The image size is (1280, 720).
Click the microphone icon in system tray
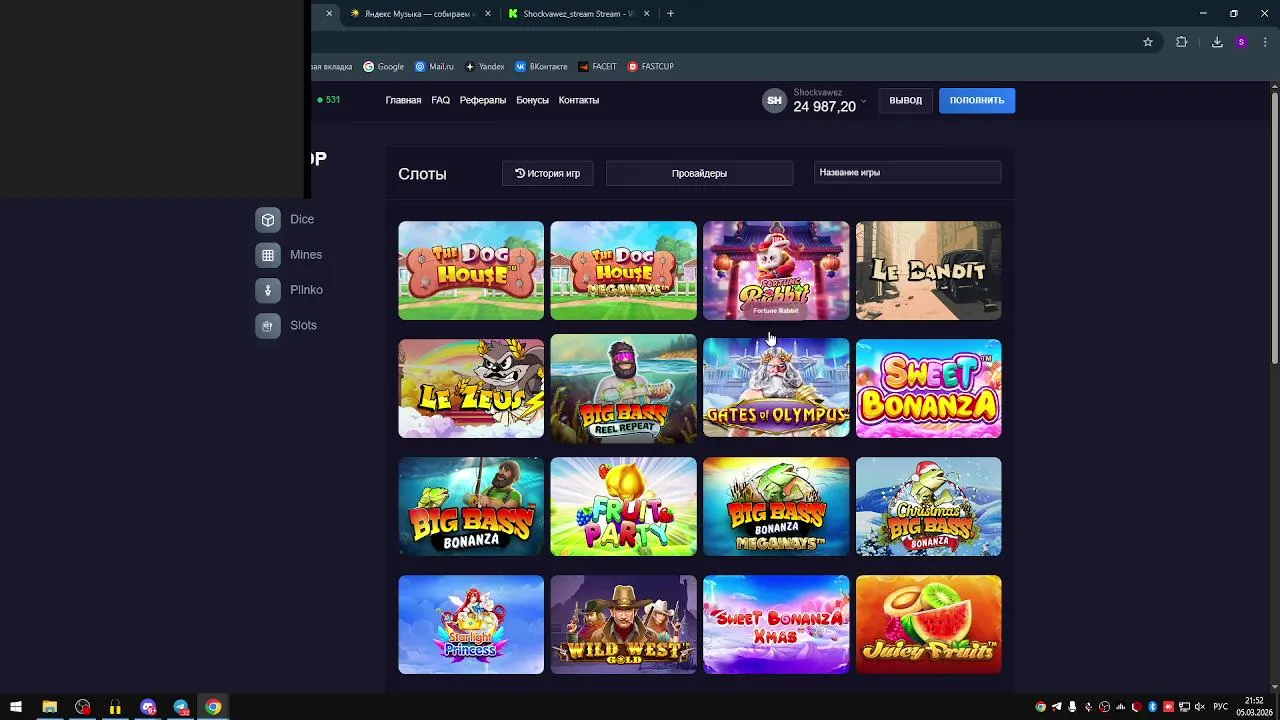[1072, 707]
